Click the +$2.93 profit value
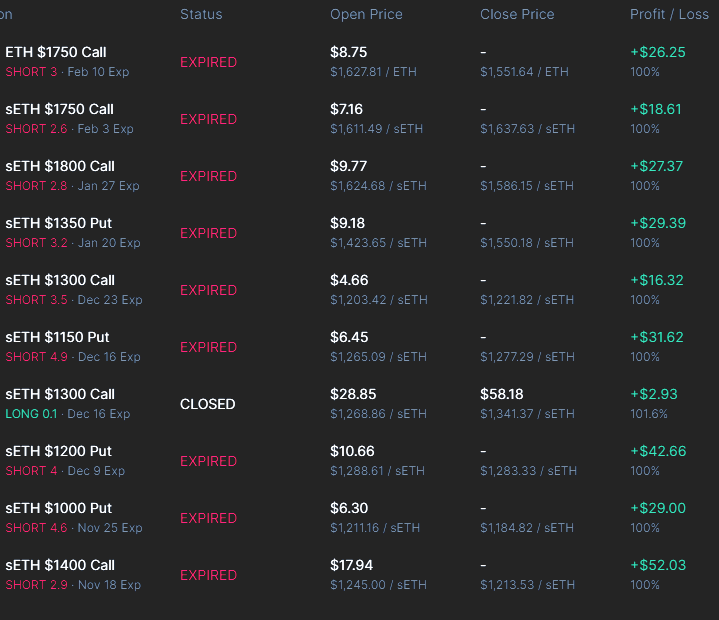Image resolution: width=719 pixels, height=620 pixels. pyautogui.click(x=654, y=394)
